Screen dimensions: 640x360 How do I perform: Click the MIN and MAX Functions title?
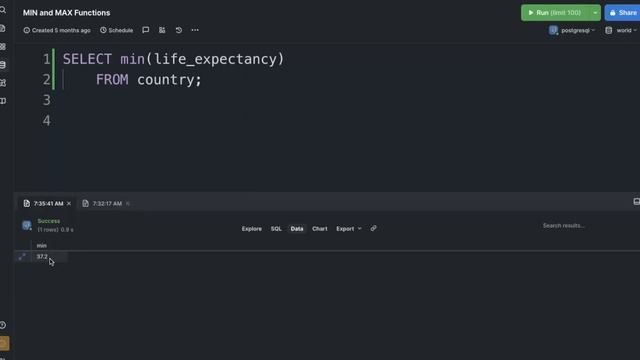click(67, 13)
